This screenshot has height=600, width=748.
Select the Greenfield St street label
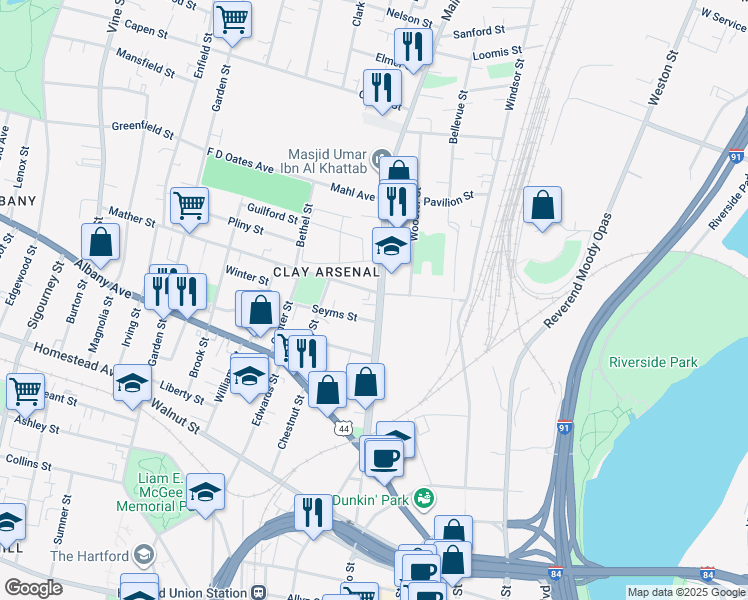pos(143,130)
